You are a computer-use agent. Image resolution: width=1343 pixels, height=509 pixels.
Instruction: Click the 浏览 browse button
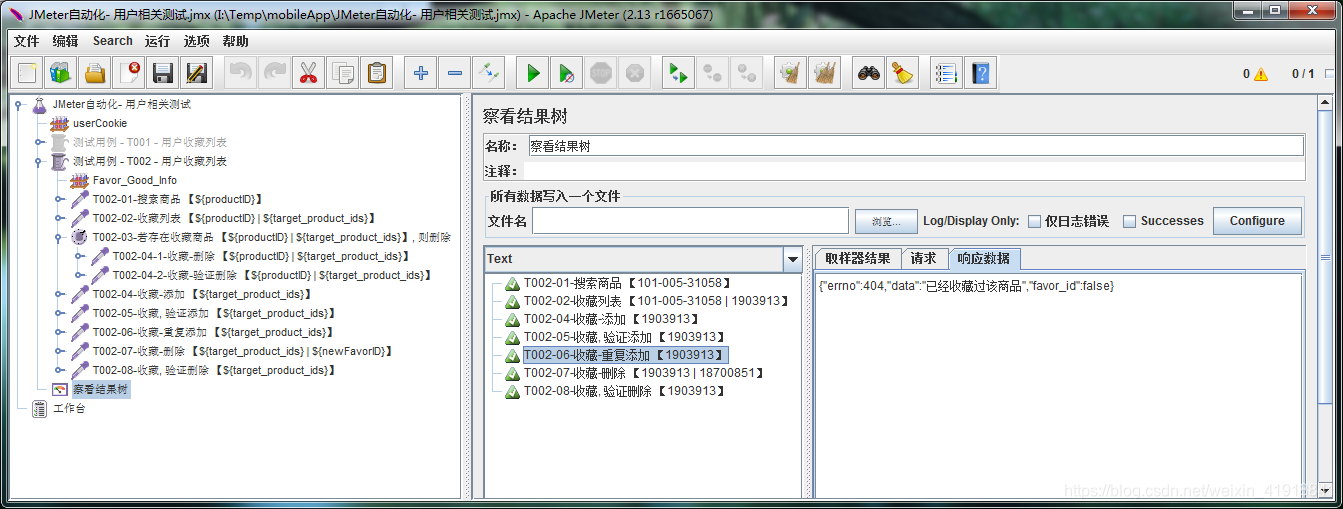[x=886, y=221]
